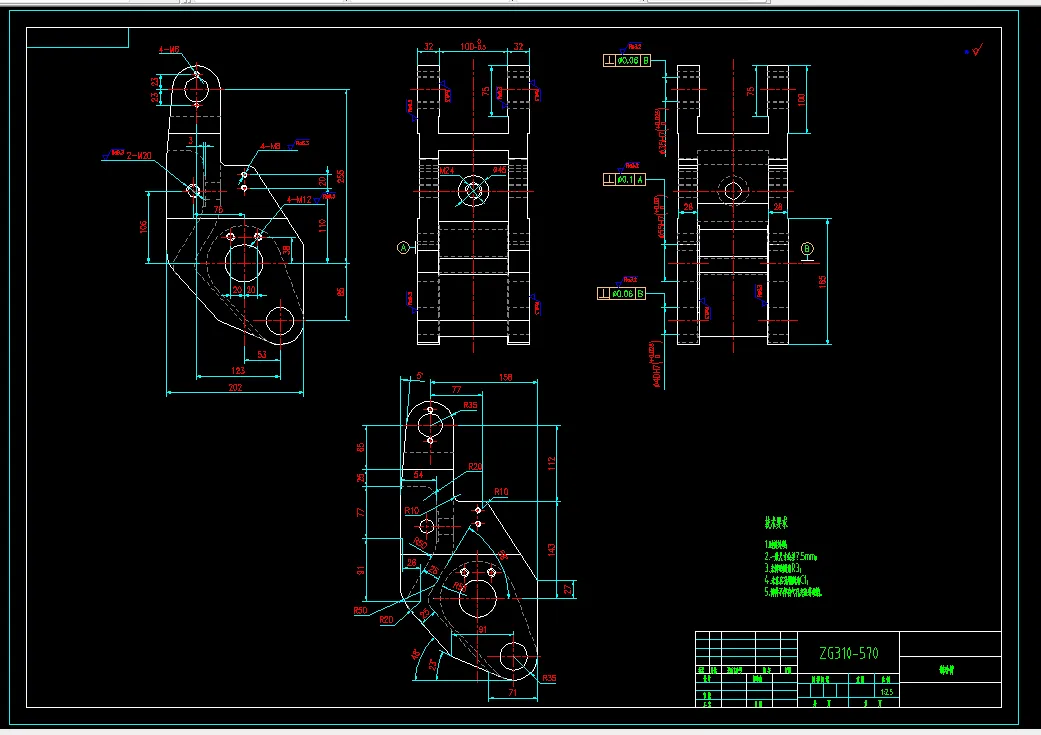Screen dimensions: 1041x735
Task: Click the Φ0.06 B frame beside Φ40H7
Action: click(621, 293)
